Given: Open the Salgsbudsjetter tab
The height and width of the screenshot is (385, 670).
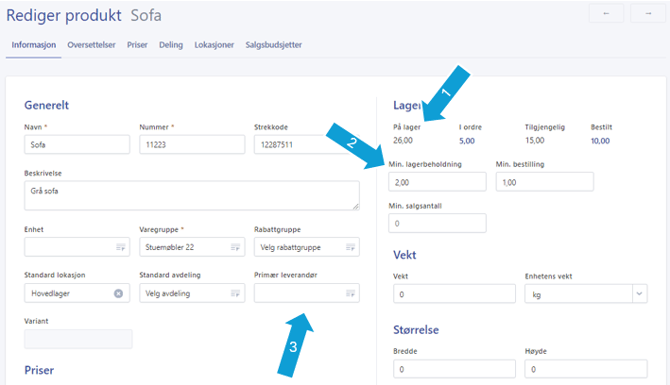Looking at the screenshot, I should coord(273,45).
